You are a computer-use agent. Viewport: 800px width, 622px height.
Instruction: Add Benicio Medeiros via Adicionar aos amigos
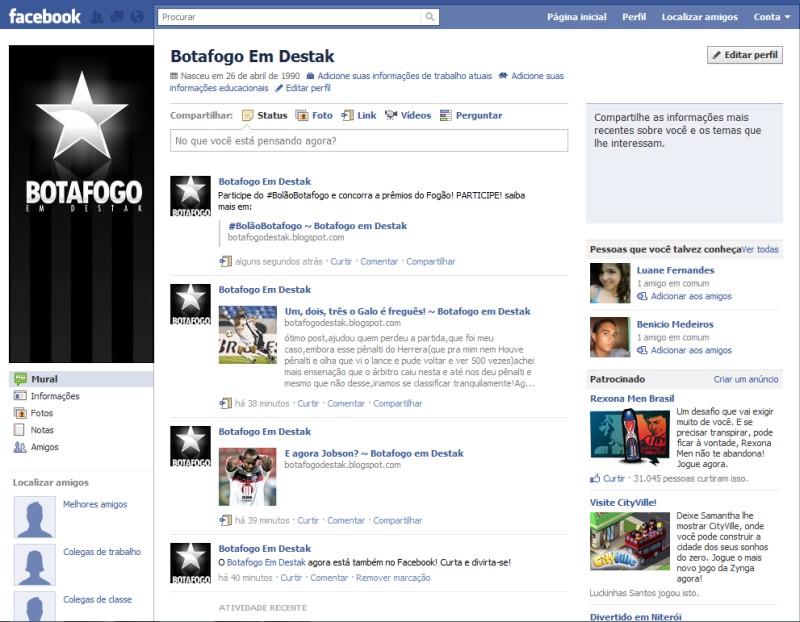[x=691, y=350]
